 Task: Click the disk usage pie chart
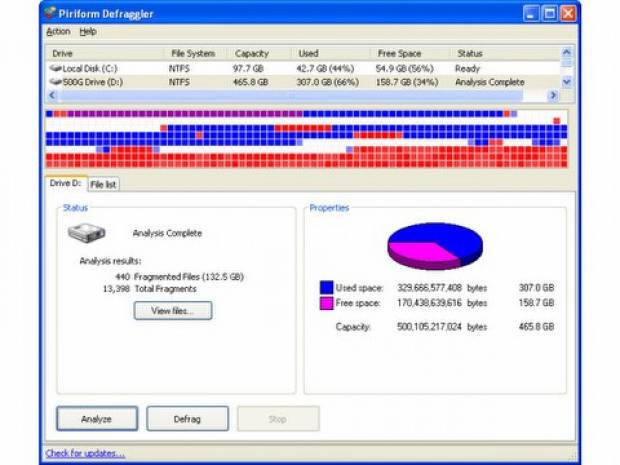[435, 246]
